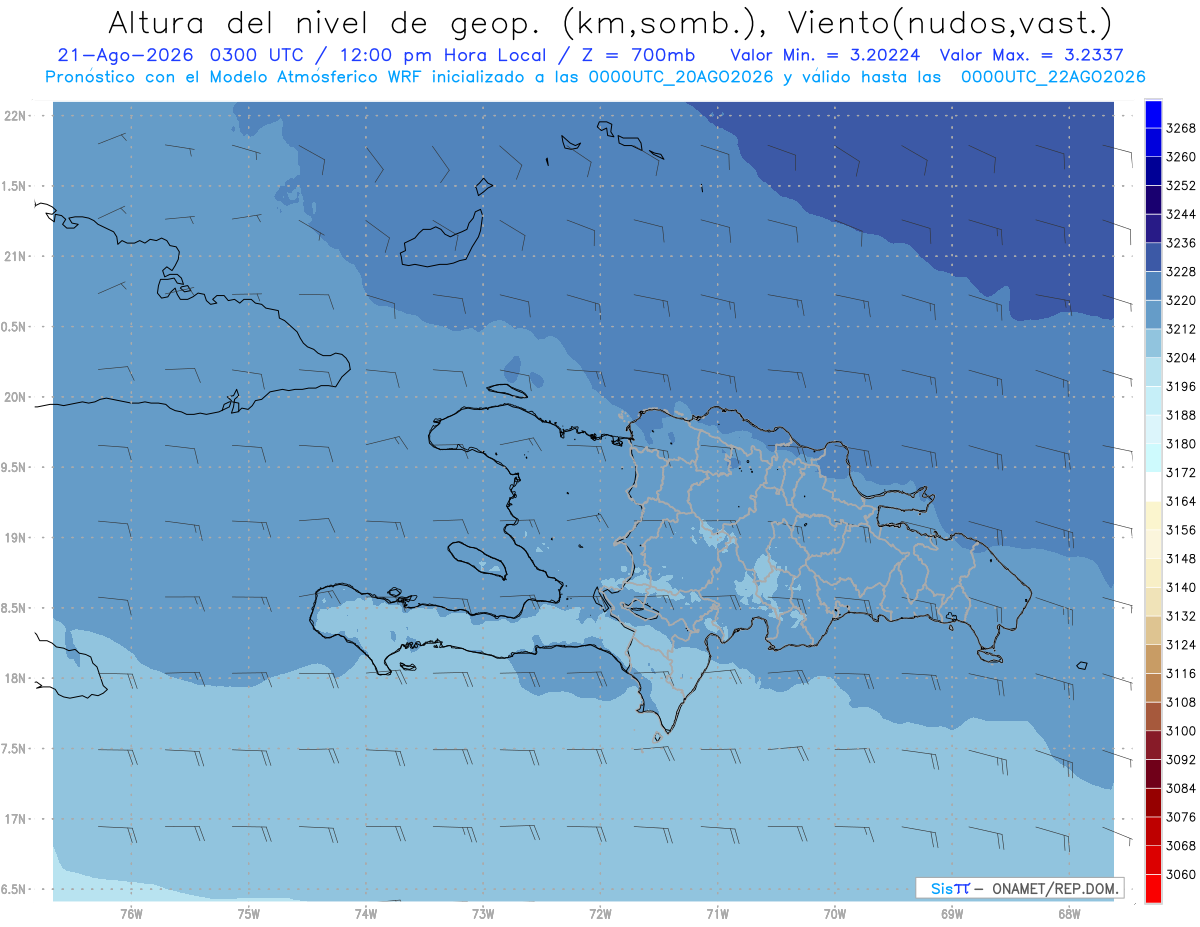Click the legend value '3268'
Viewport: 1200px width, 927px height.
[x=1181, y=128]
